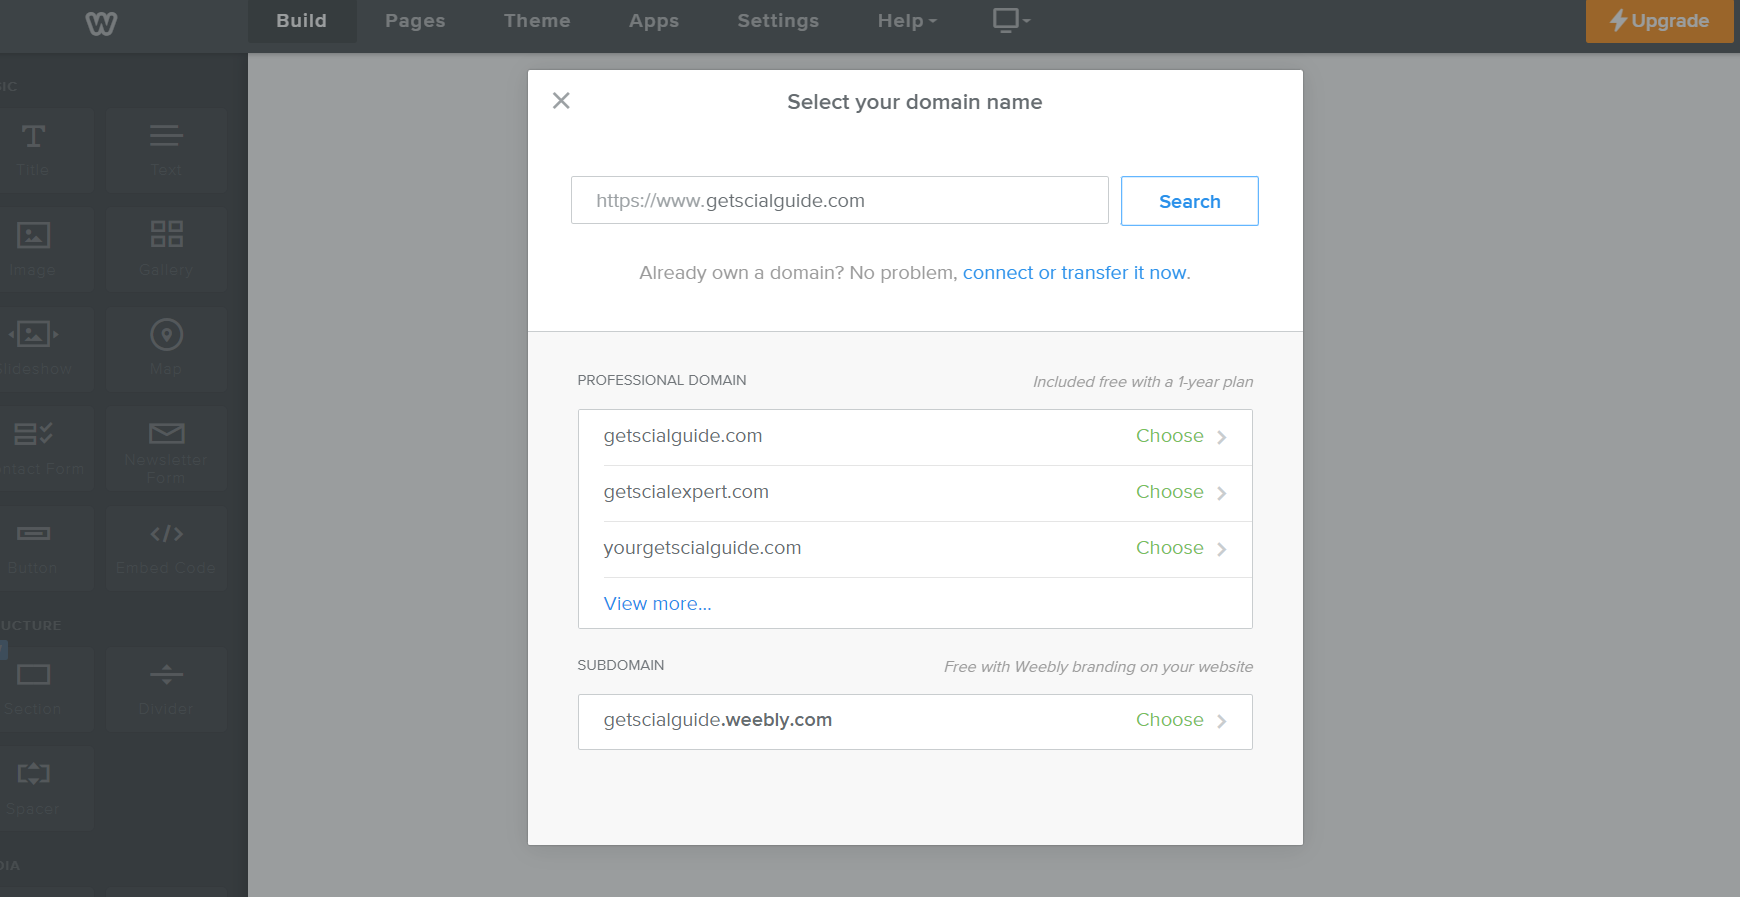
Task: Select the Image element icon
Action: 33,235
